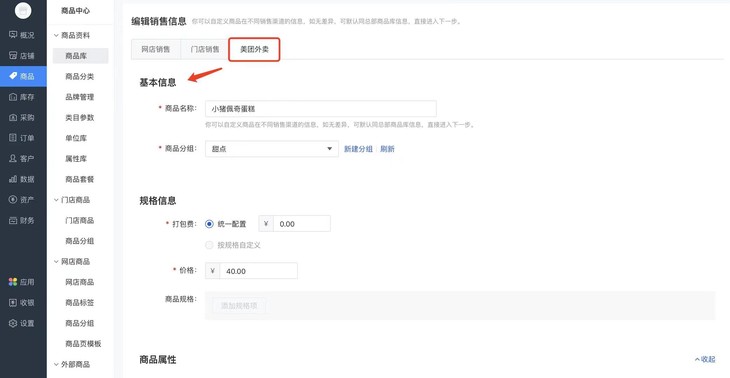Click the disabled 添加规格项 button
730x378 pixels.
tap(239, 306)
